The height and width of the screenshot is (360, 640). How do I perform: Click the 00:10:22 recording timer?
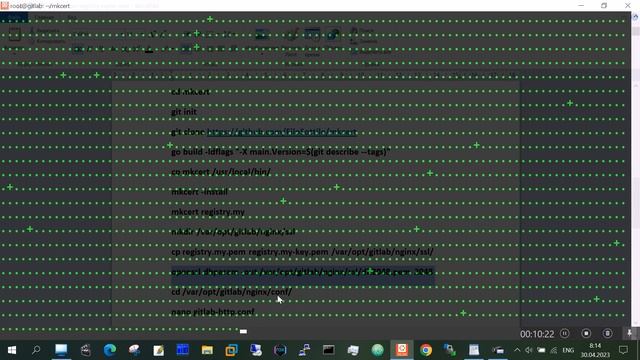click(537, 334)
